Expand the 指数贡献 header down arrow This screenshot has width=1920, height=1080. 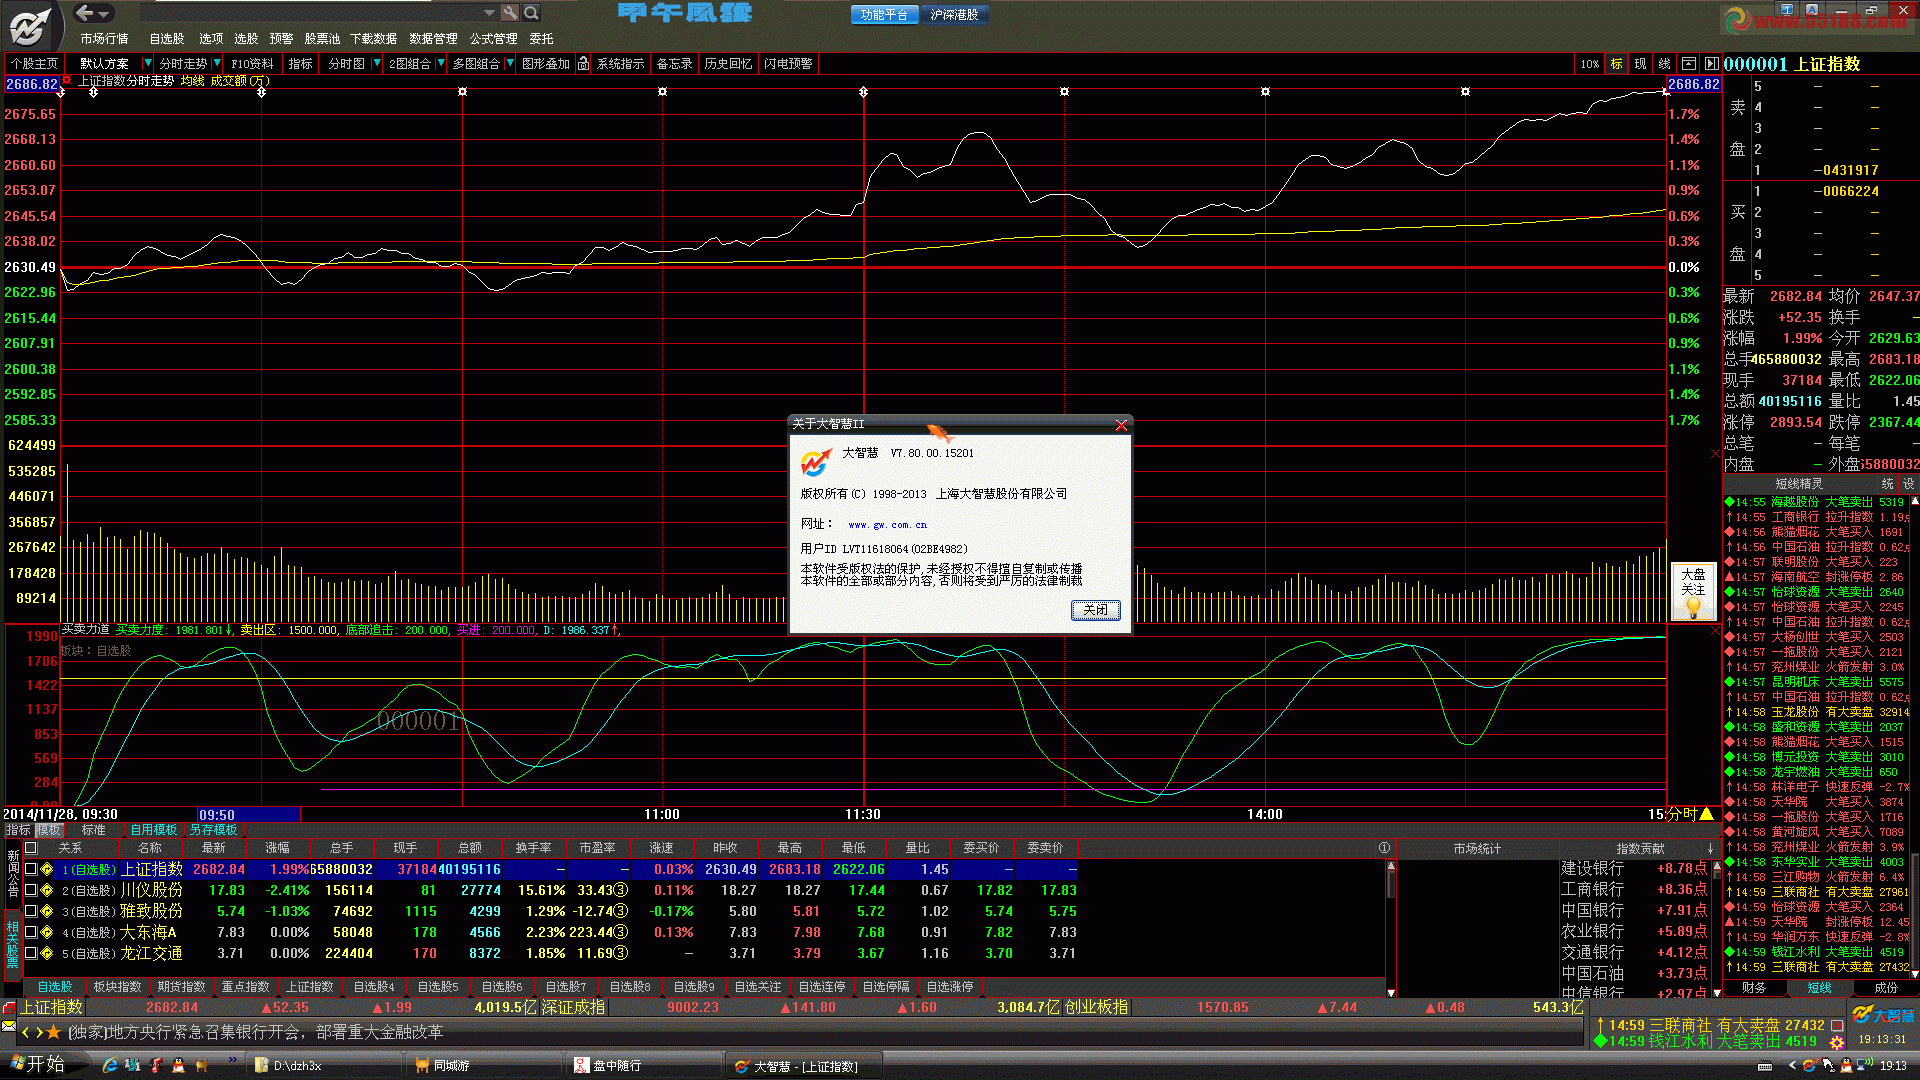[x=1711, y=848]
